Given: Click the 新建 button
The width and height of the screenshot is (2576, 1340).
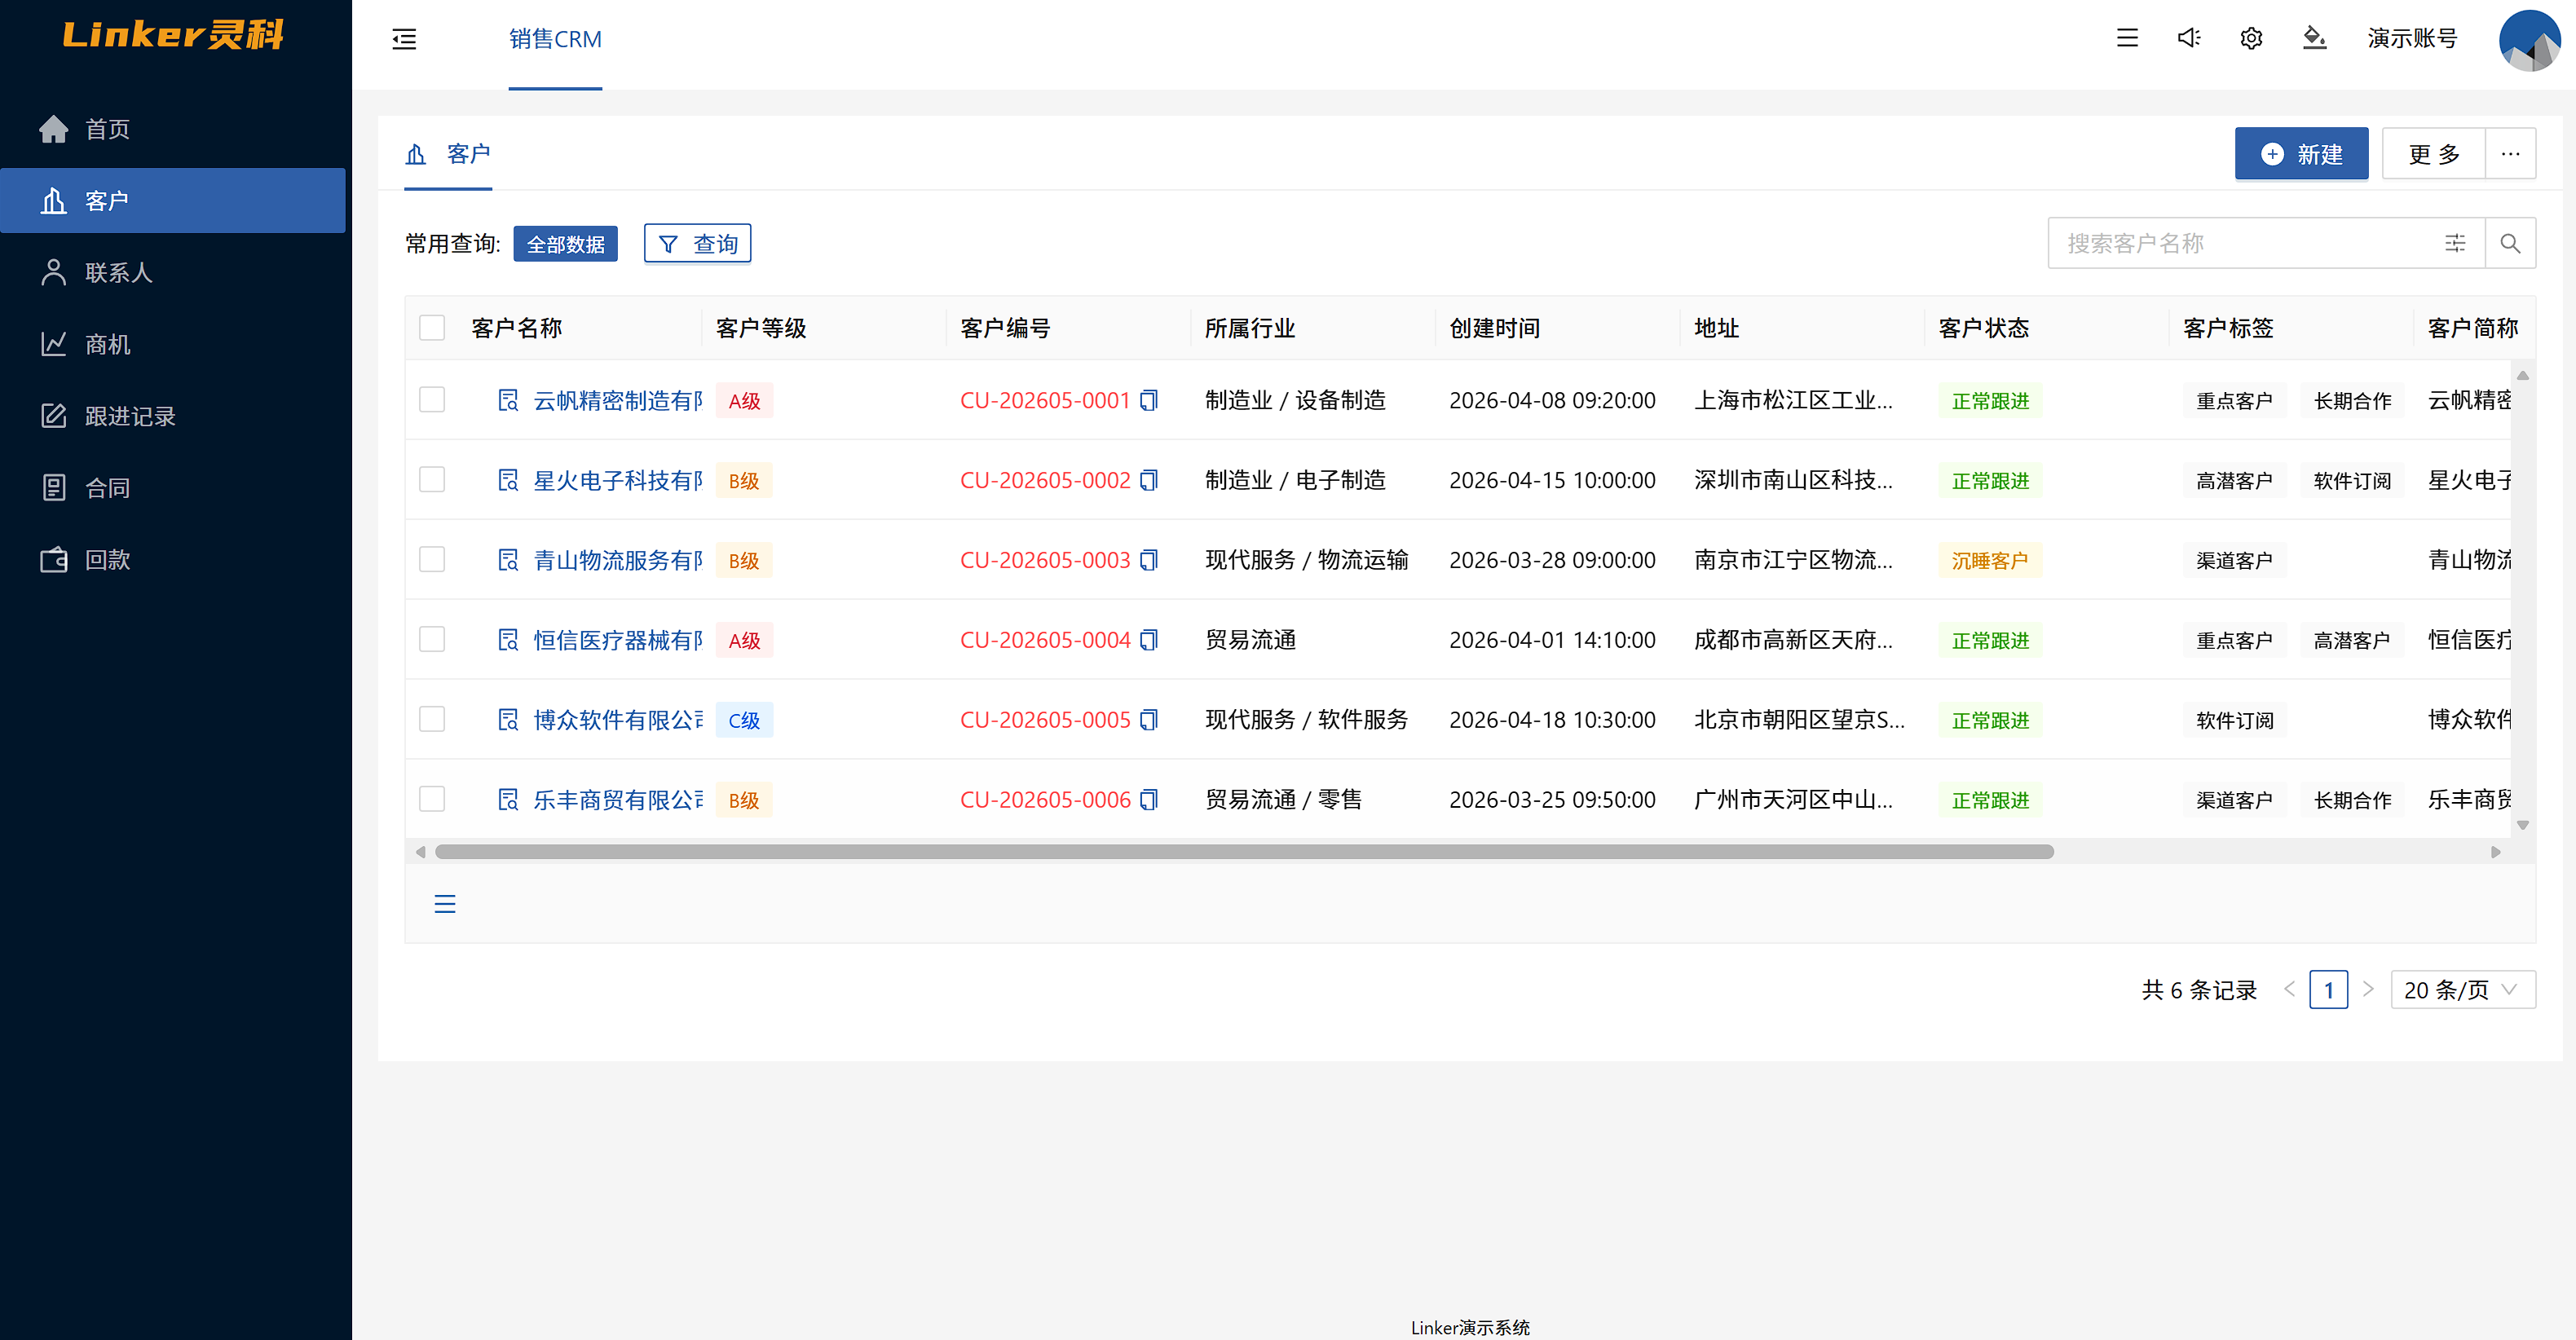Looking at the screenshot, I should 2301,154.
